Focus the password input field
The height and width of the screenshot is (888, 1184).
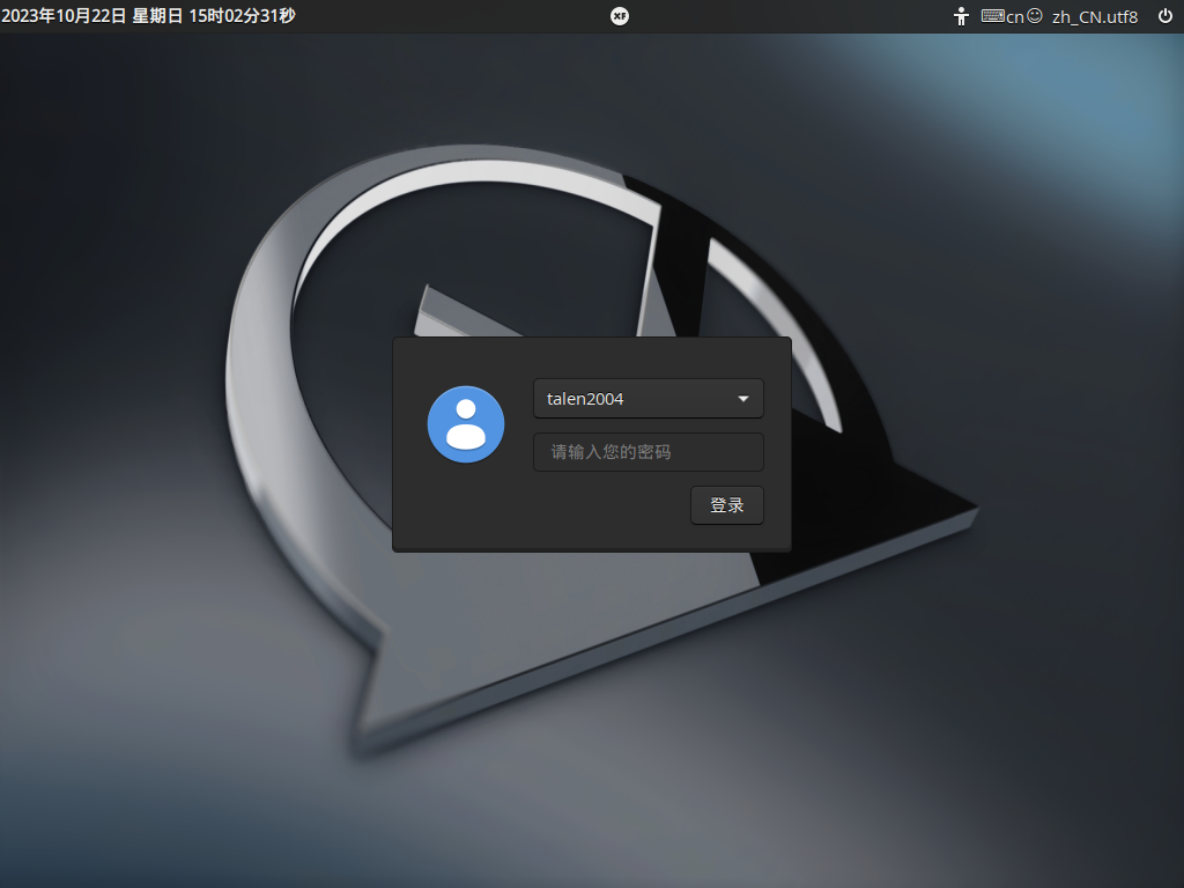(649, 452)
